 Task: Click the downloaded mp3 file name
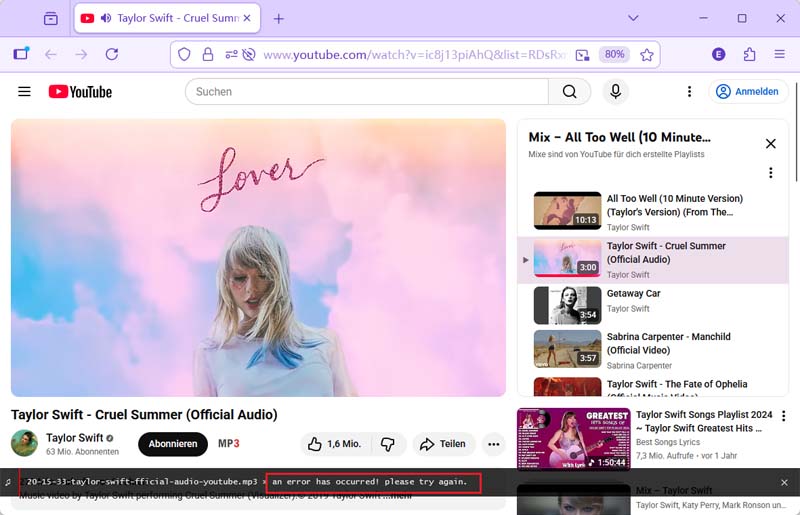[x=142, y=482]
